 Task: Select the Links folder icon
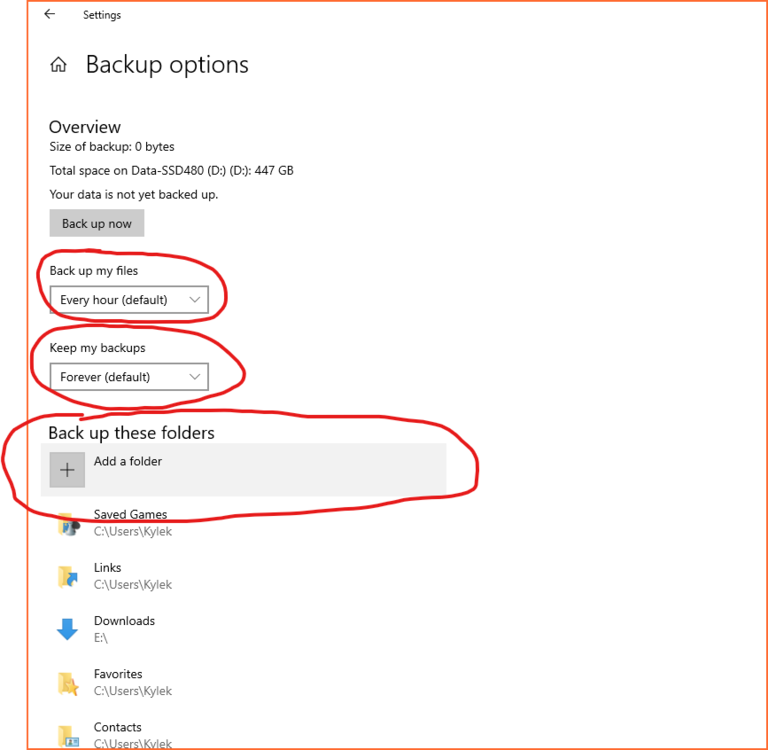click(68, 577)
